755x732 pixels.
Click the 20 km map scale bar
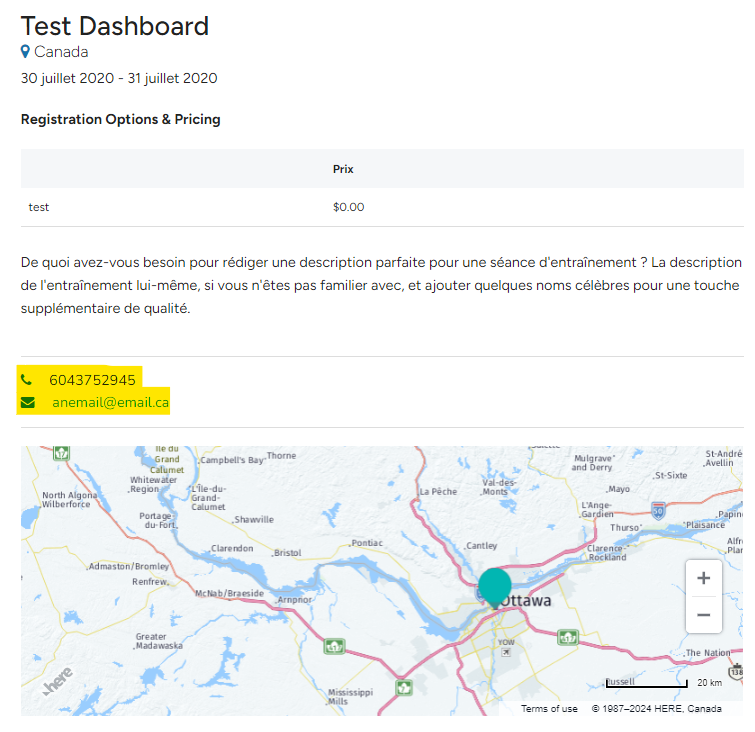coord(646,685)
